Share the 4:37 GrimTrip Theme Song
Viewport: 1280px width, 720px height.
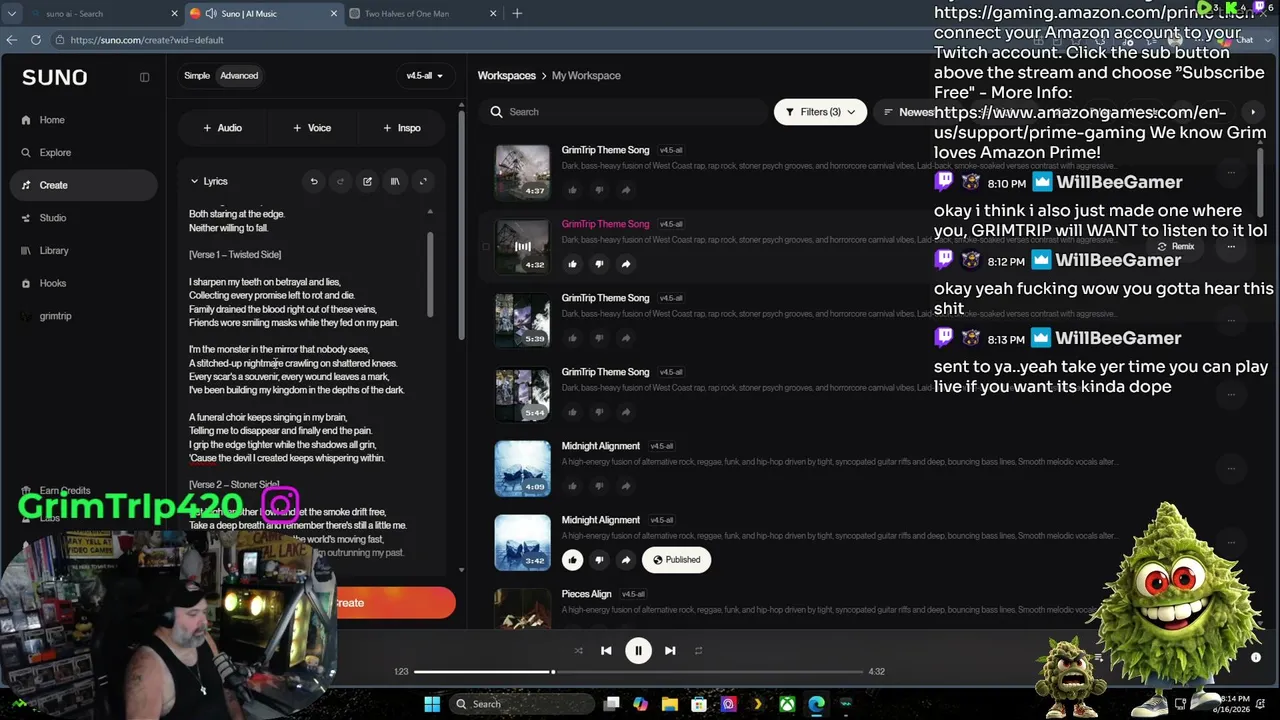[626, 190]
